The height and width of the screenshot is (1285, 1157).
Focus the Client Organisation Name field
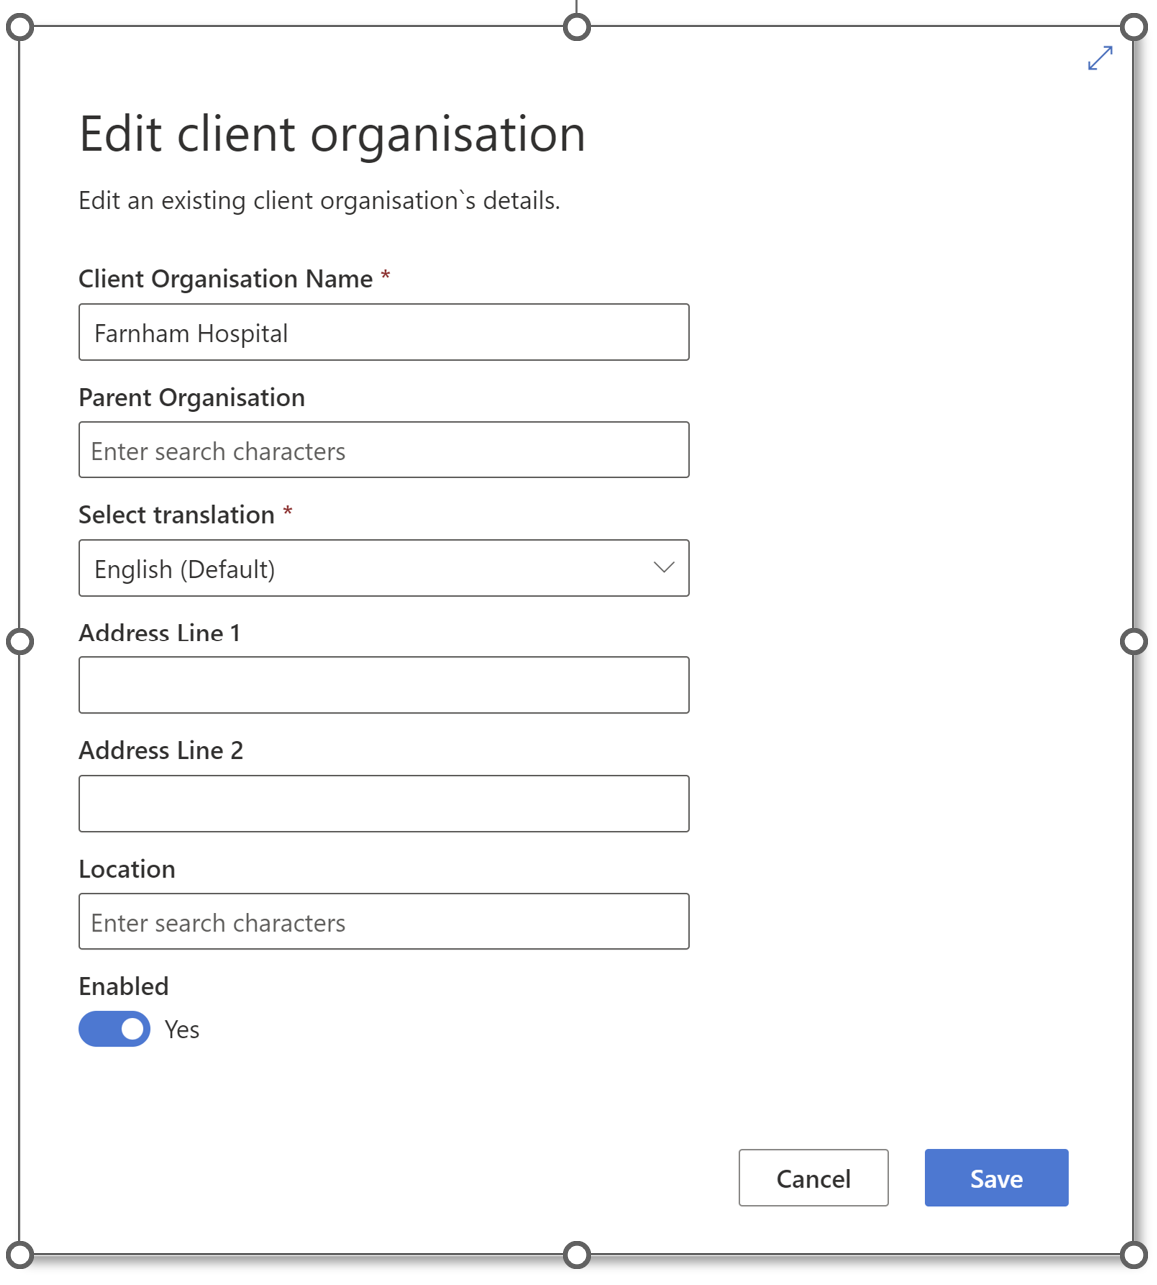pos(384,332)
